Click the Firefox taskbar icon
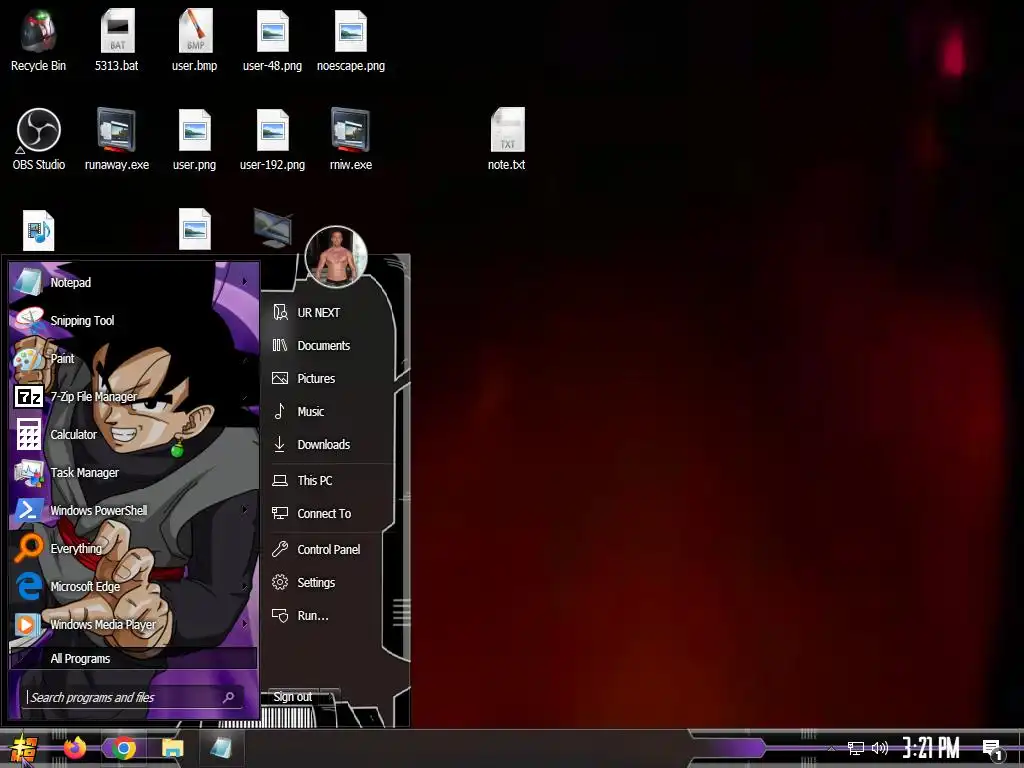 (74, 748)
